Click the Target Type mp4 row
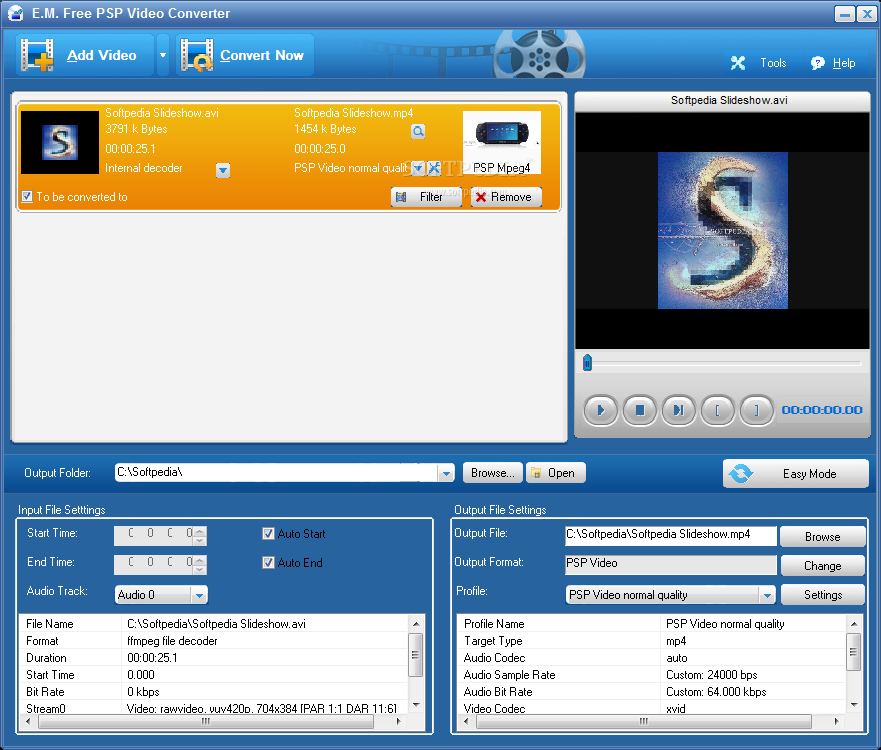The width and height of the screenshot is (881, 750). click(x=652, y=641)
